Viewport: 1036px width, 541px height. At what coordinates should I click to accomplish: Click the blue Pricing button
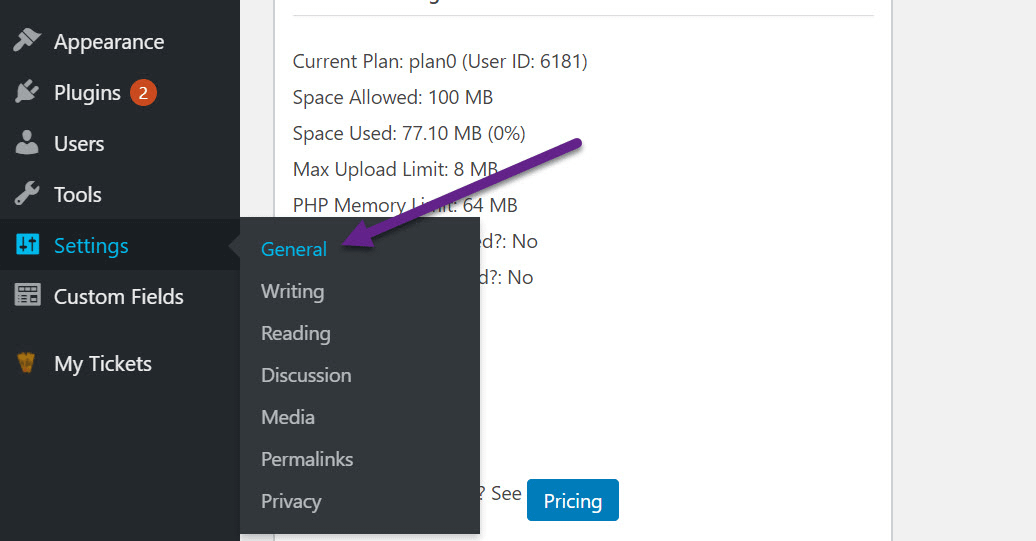point(573,500)
